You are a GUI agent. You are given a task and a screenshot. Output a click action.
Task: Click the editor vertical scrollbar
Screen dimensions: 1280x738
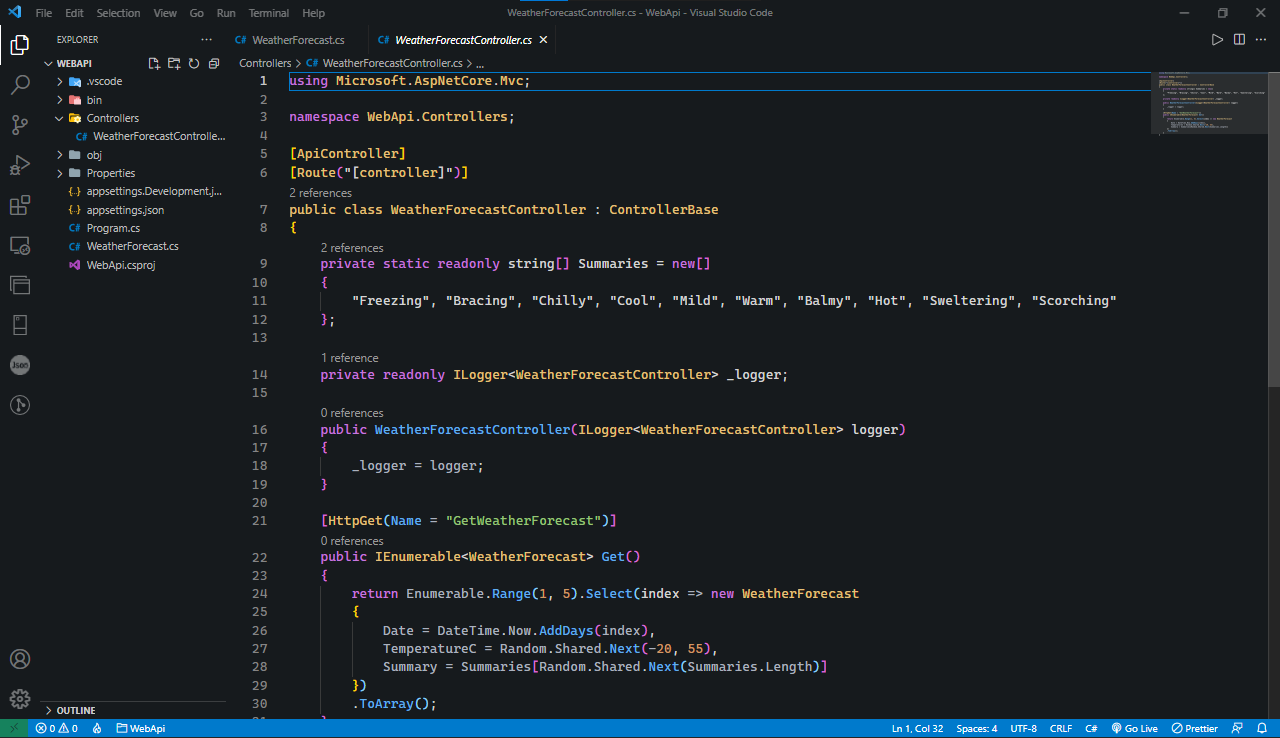coord(1274,228)
